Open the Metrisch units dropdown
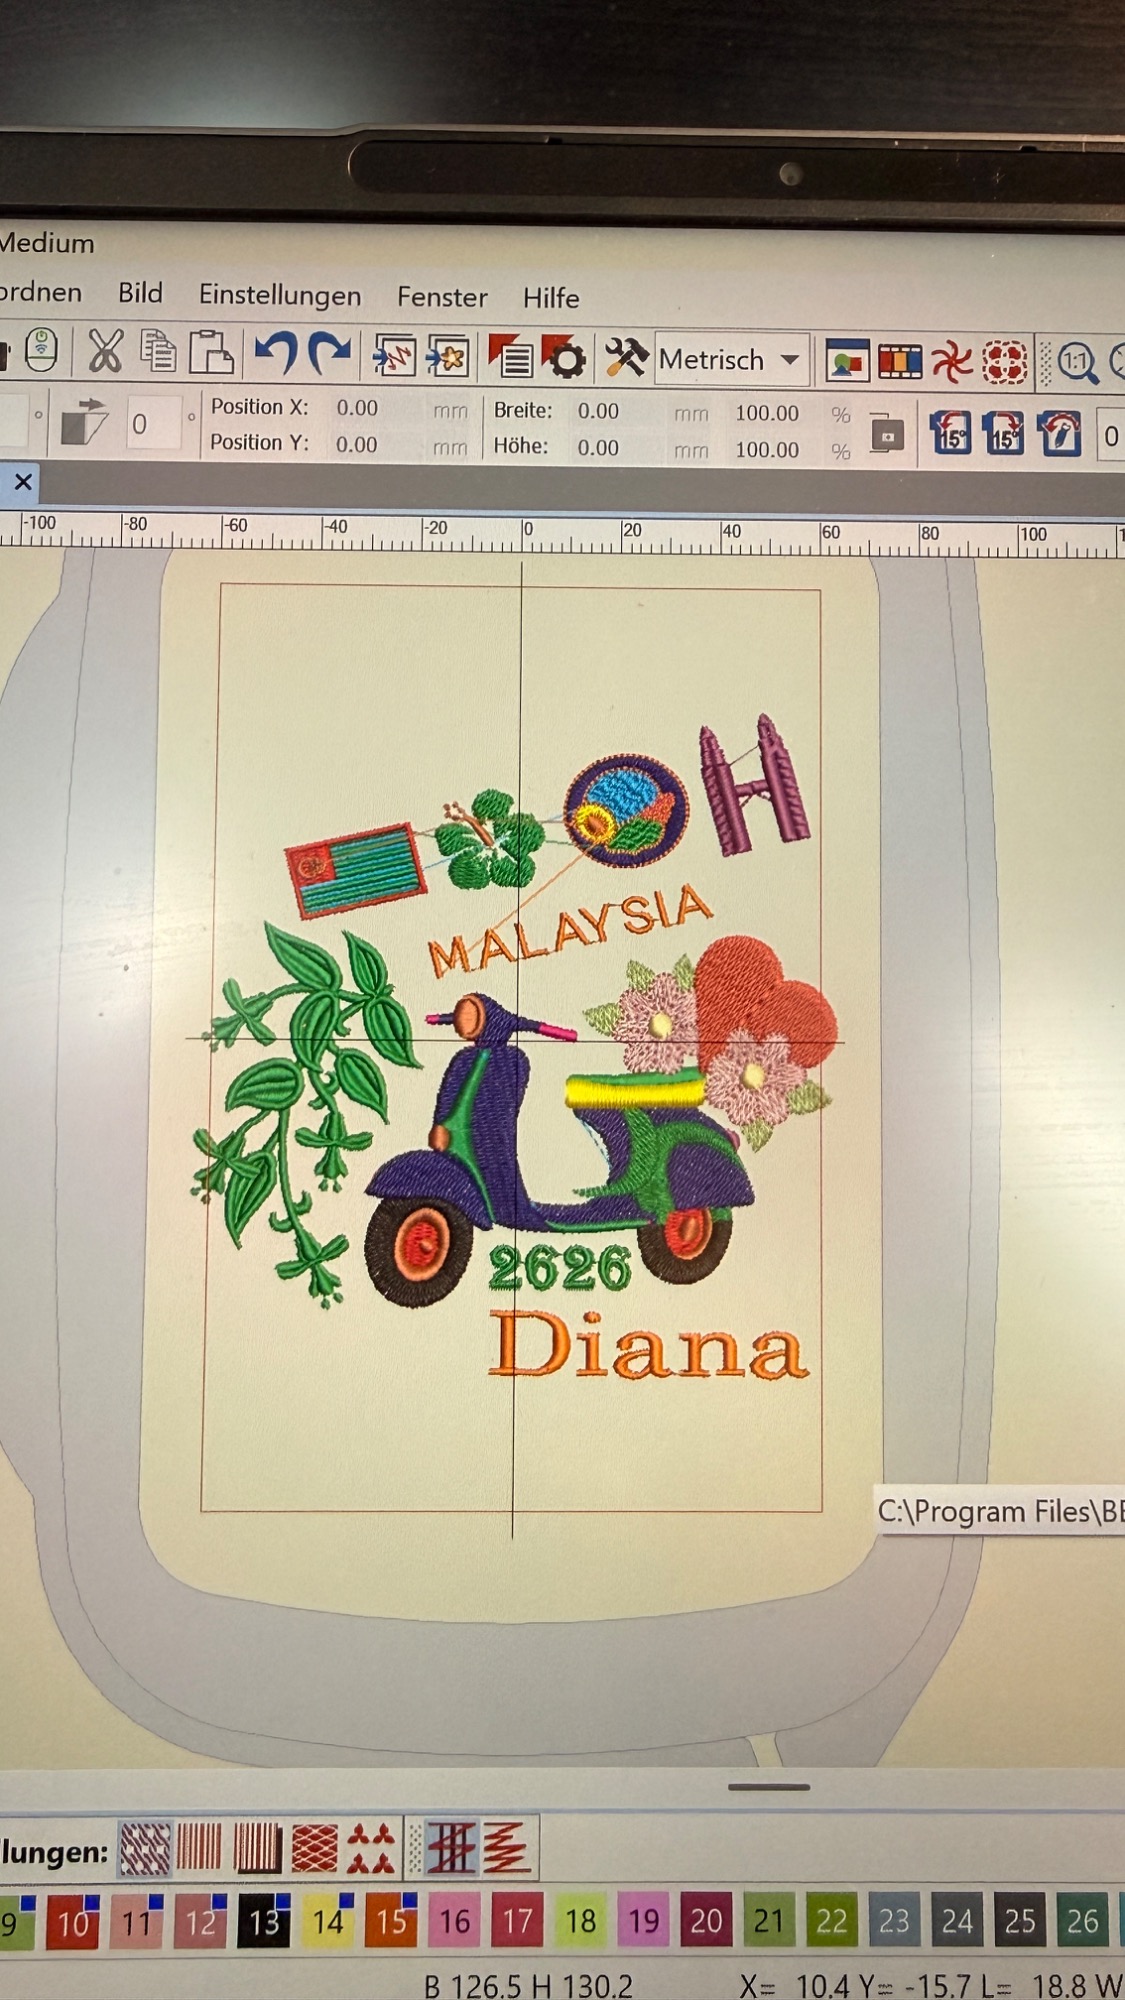Viewport: 1125px width, 2000px height. tap(732, 359)
